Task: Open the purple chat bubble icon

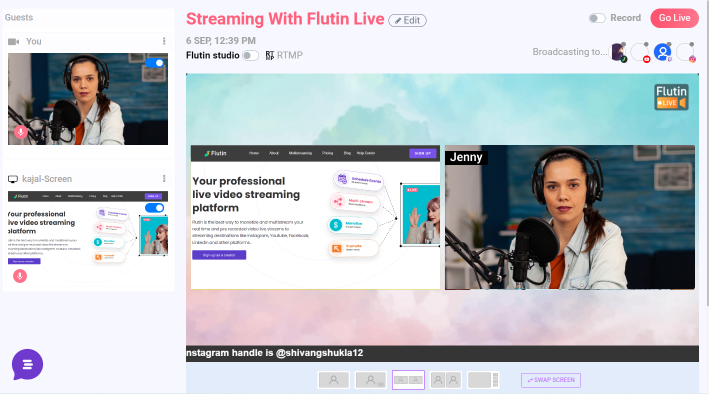Action: (27, 365)
